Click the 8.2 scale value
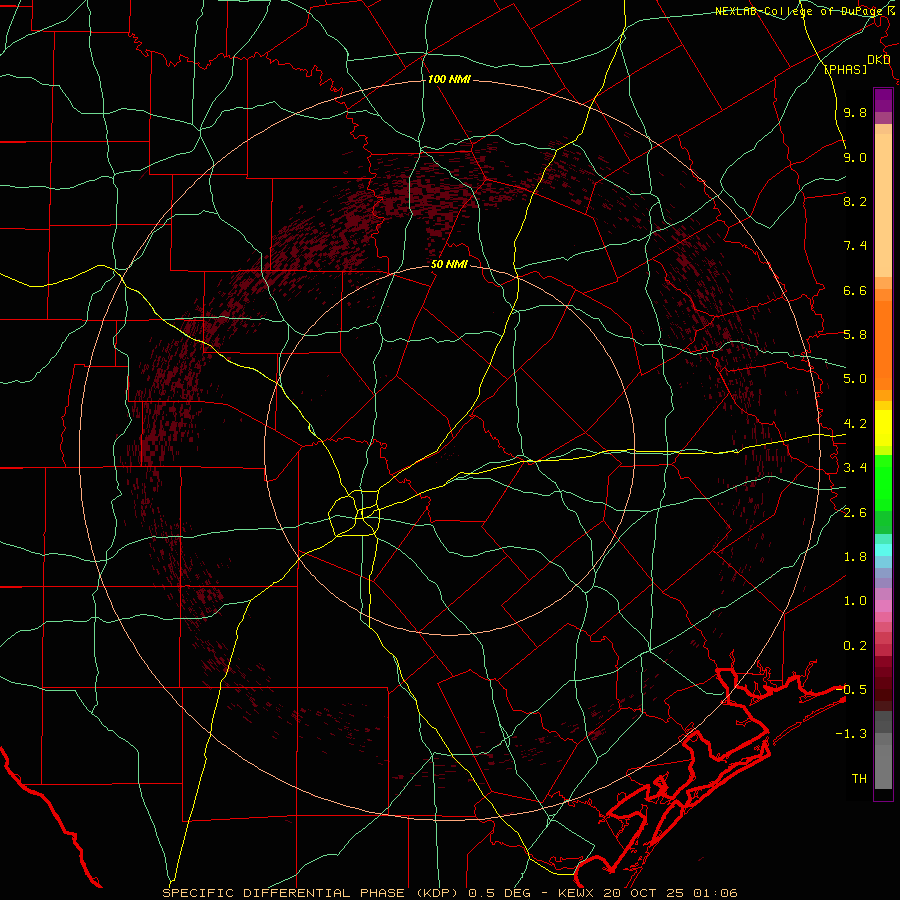The height and width of the screenshot is (900, 900). [x=855, y=201]
